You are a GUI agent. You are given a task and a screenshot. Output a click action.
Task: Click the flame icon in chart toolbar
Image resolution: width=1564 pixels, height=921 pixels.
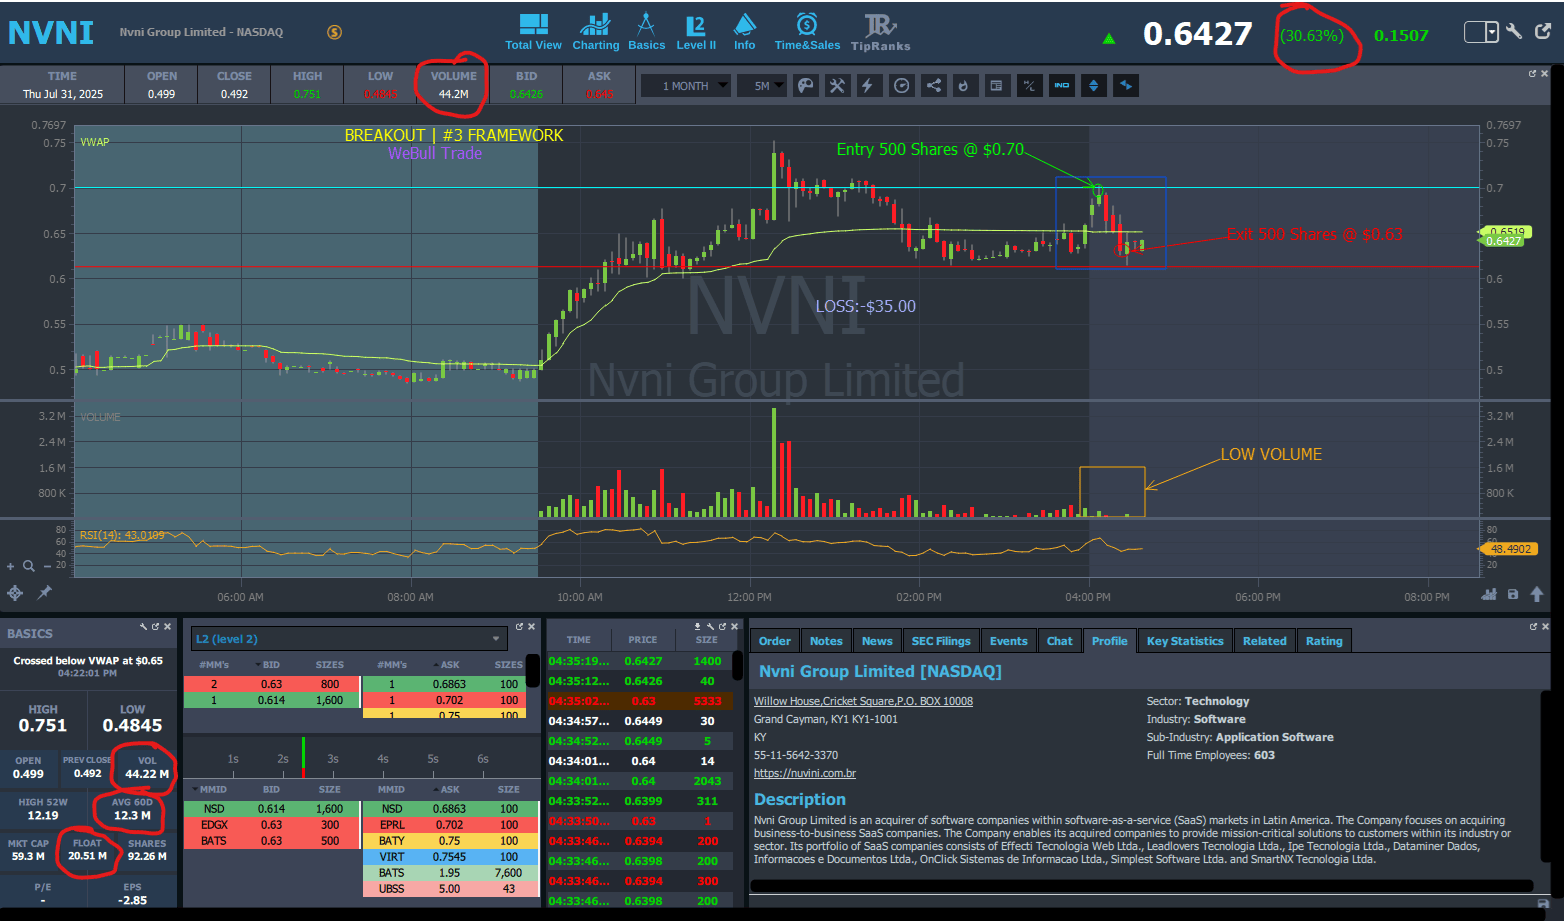point(964,86)
